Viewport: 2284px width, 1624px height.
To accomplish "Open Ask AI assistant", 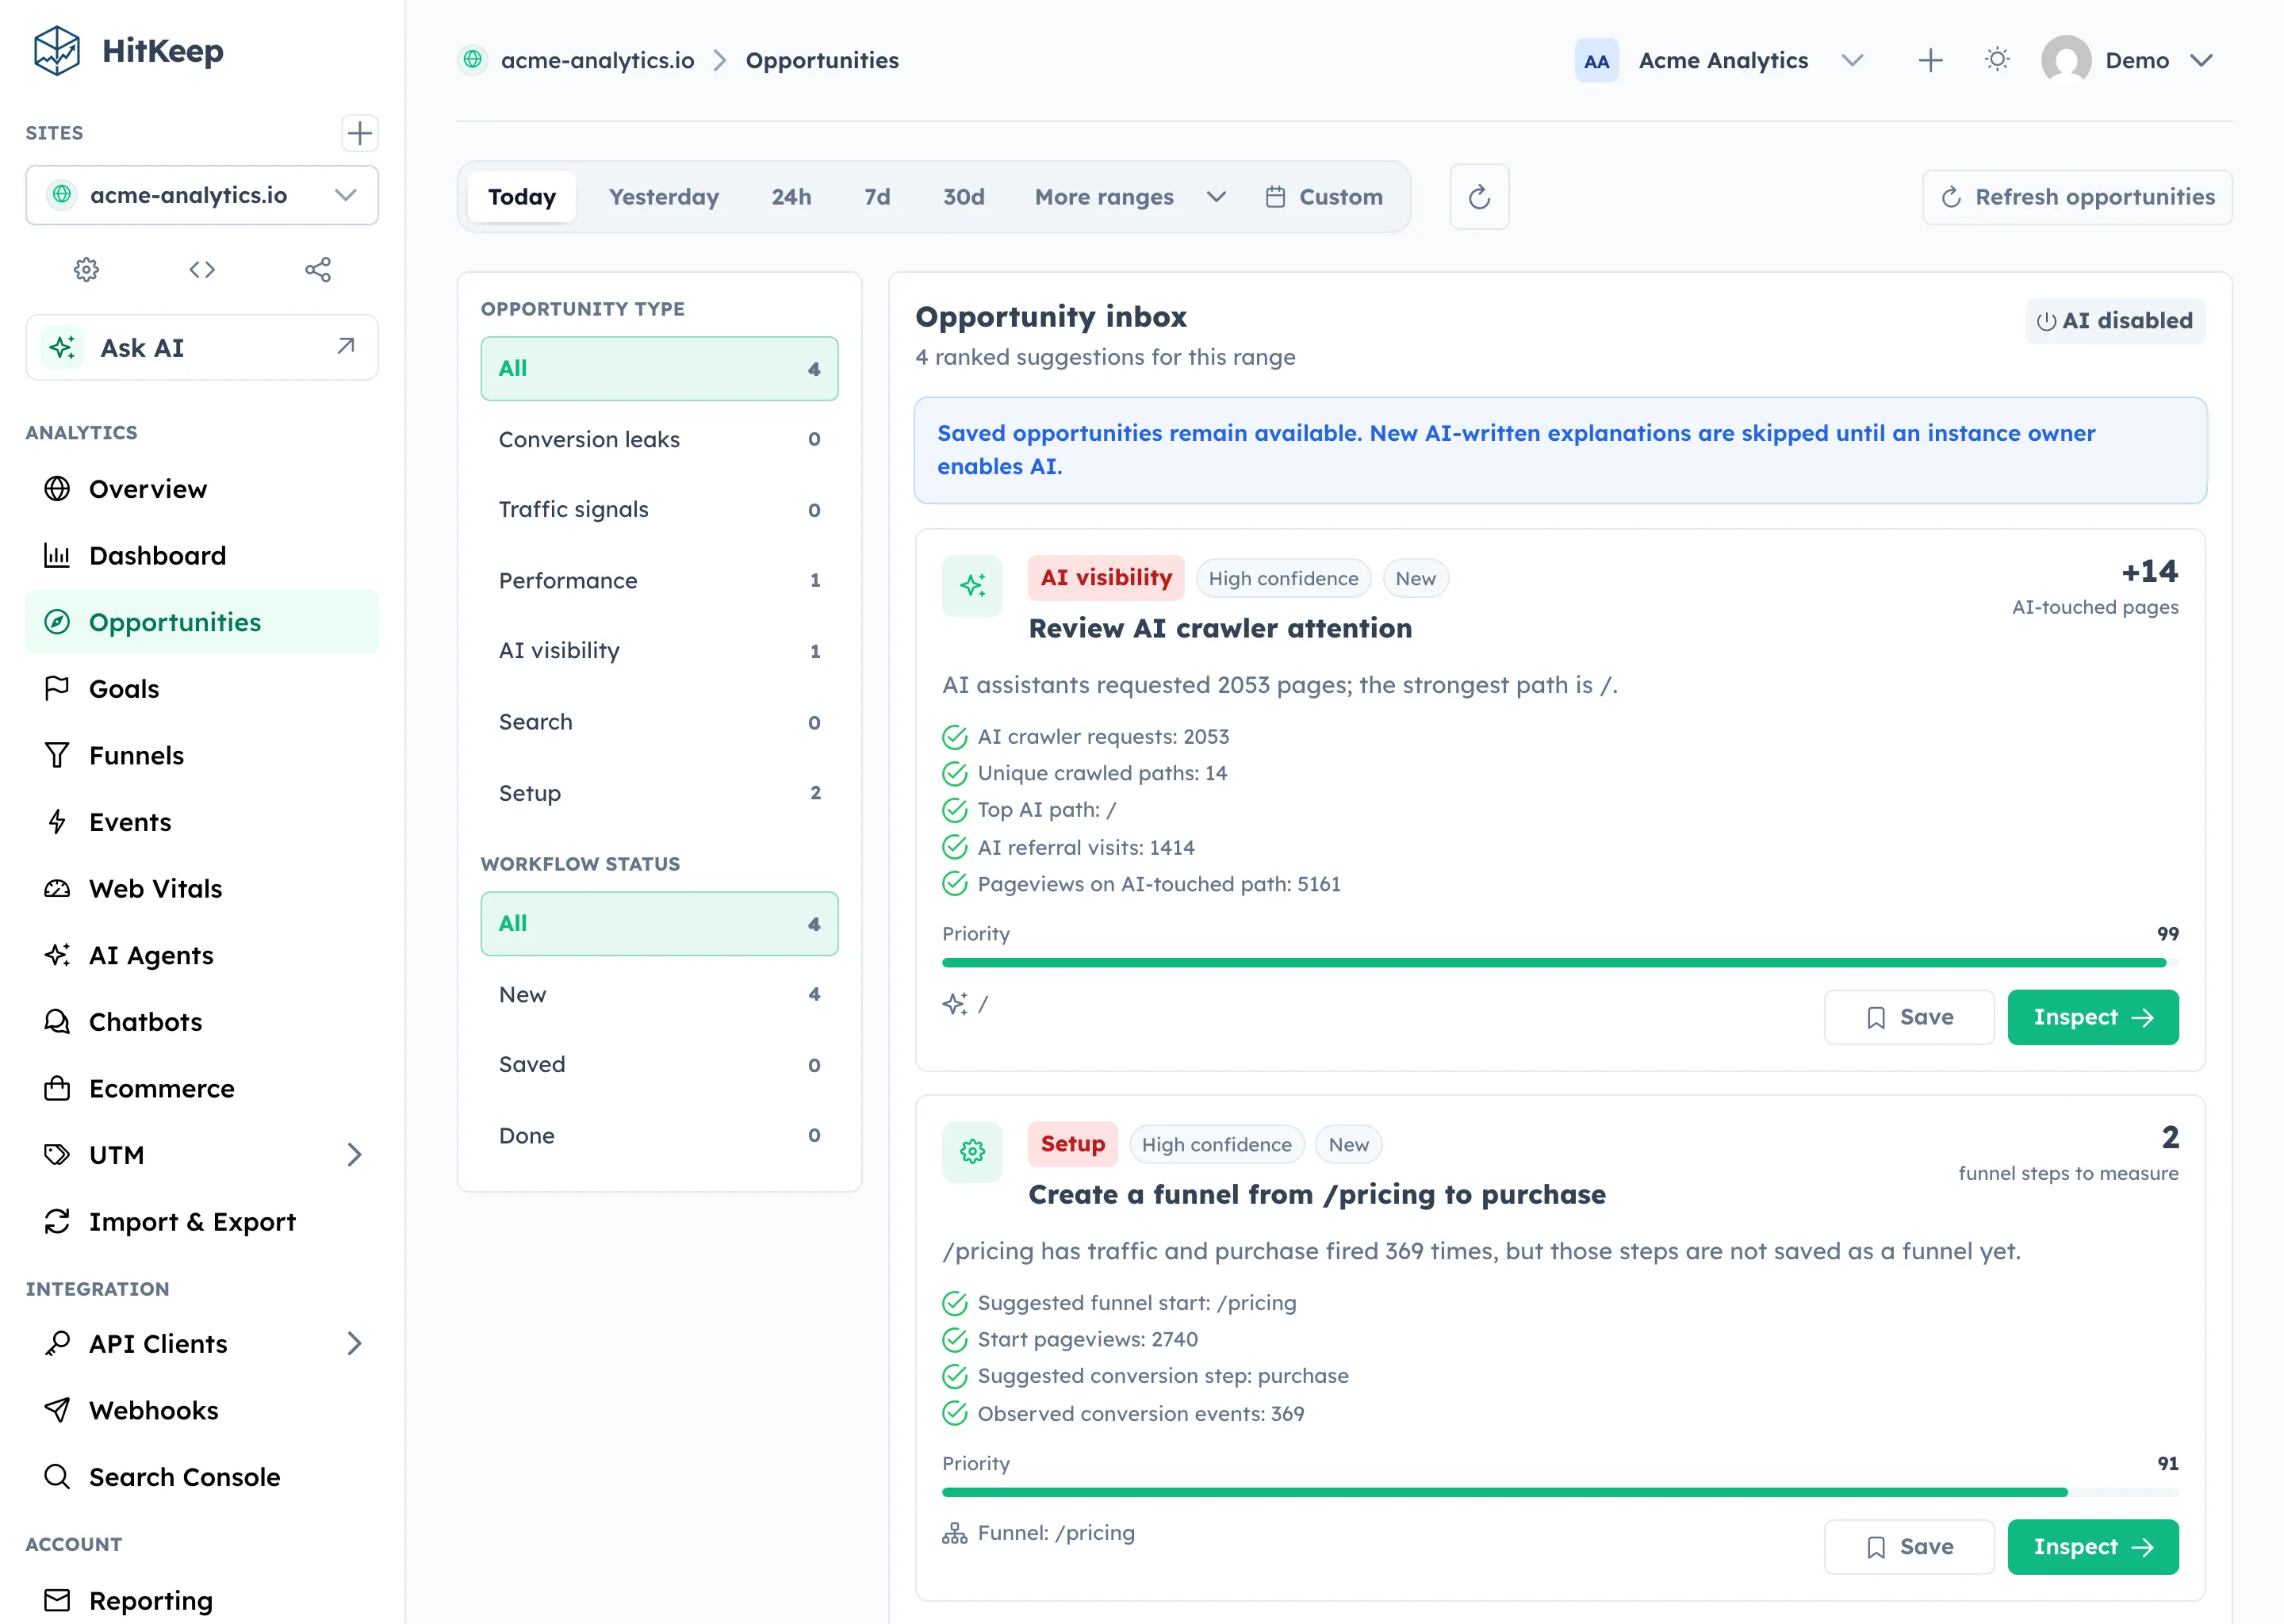I will [x=202, y=347].
